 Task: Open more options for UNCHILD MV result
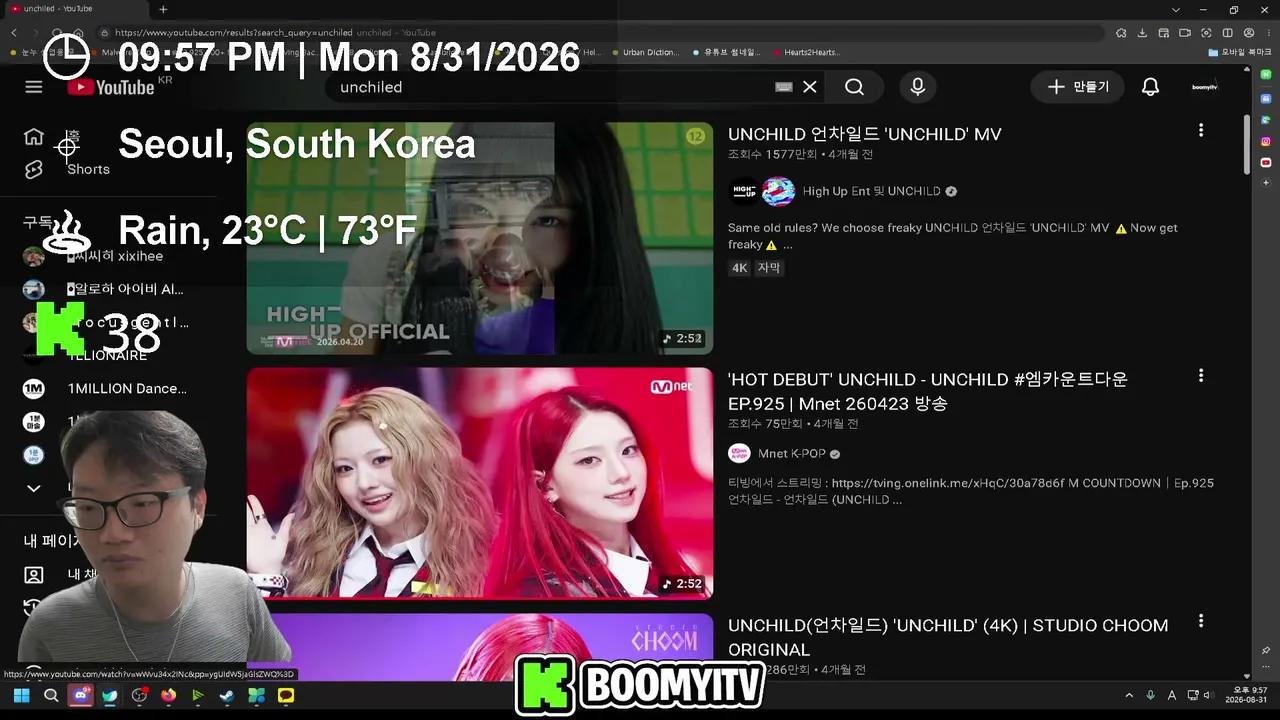point(1201,130)
